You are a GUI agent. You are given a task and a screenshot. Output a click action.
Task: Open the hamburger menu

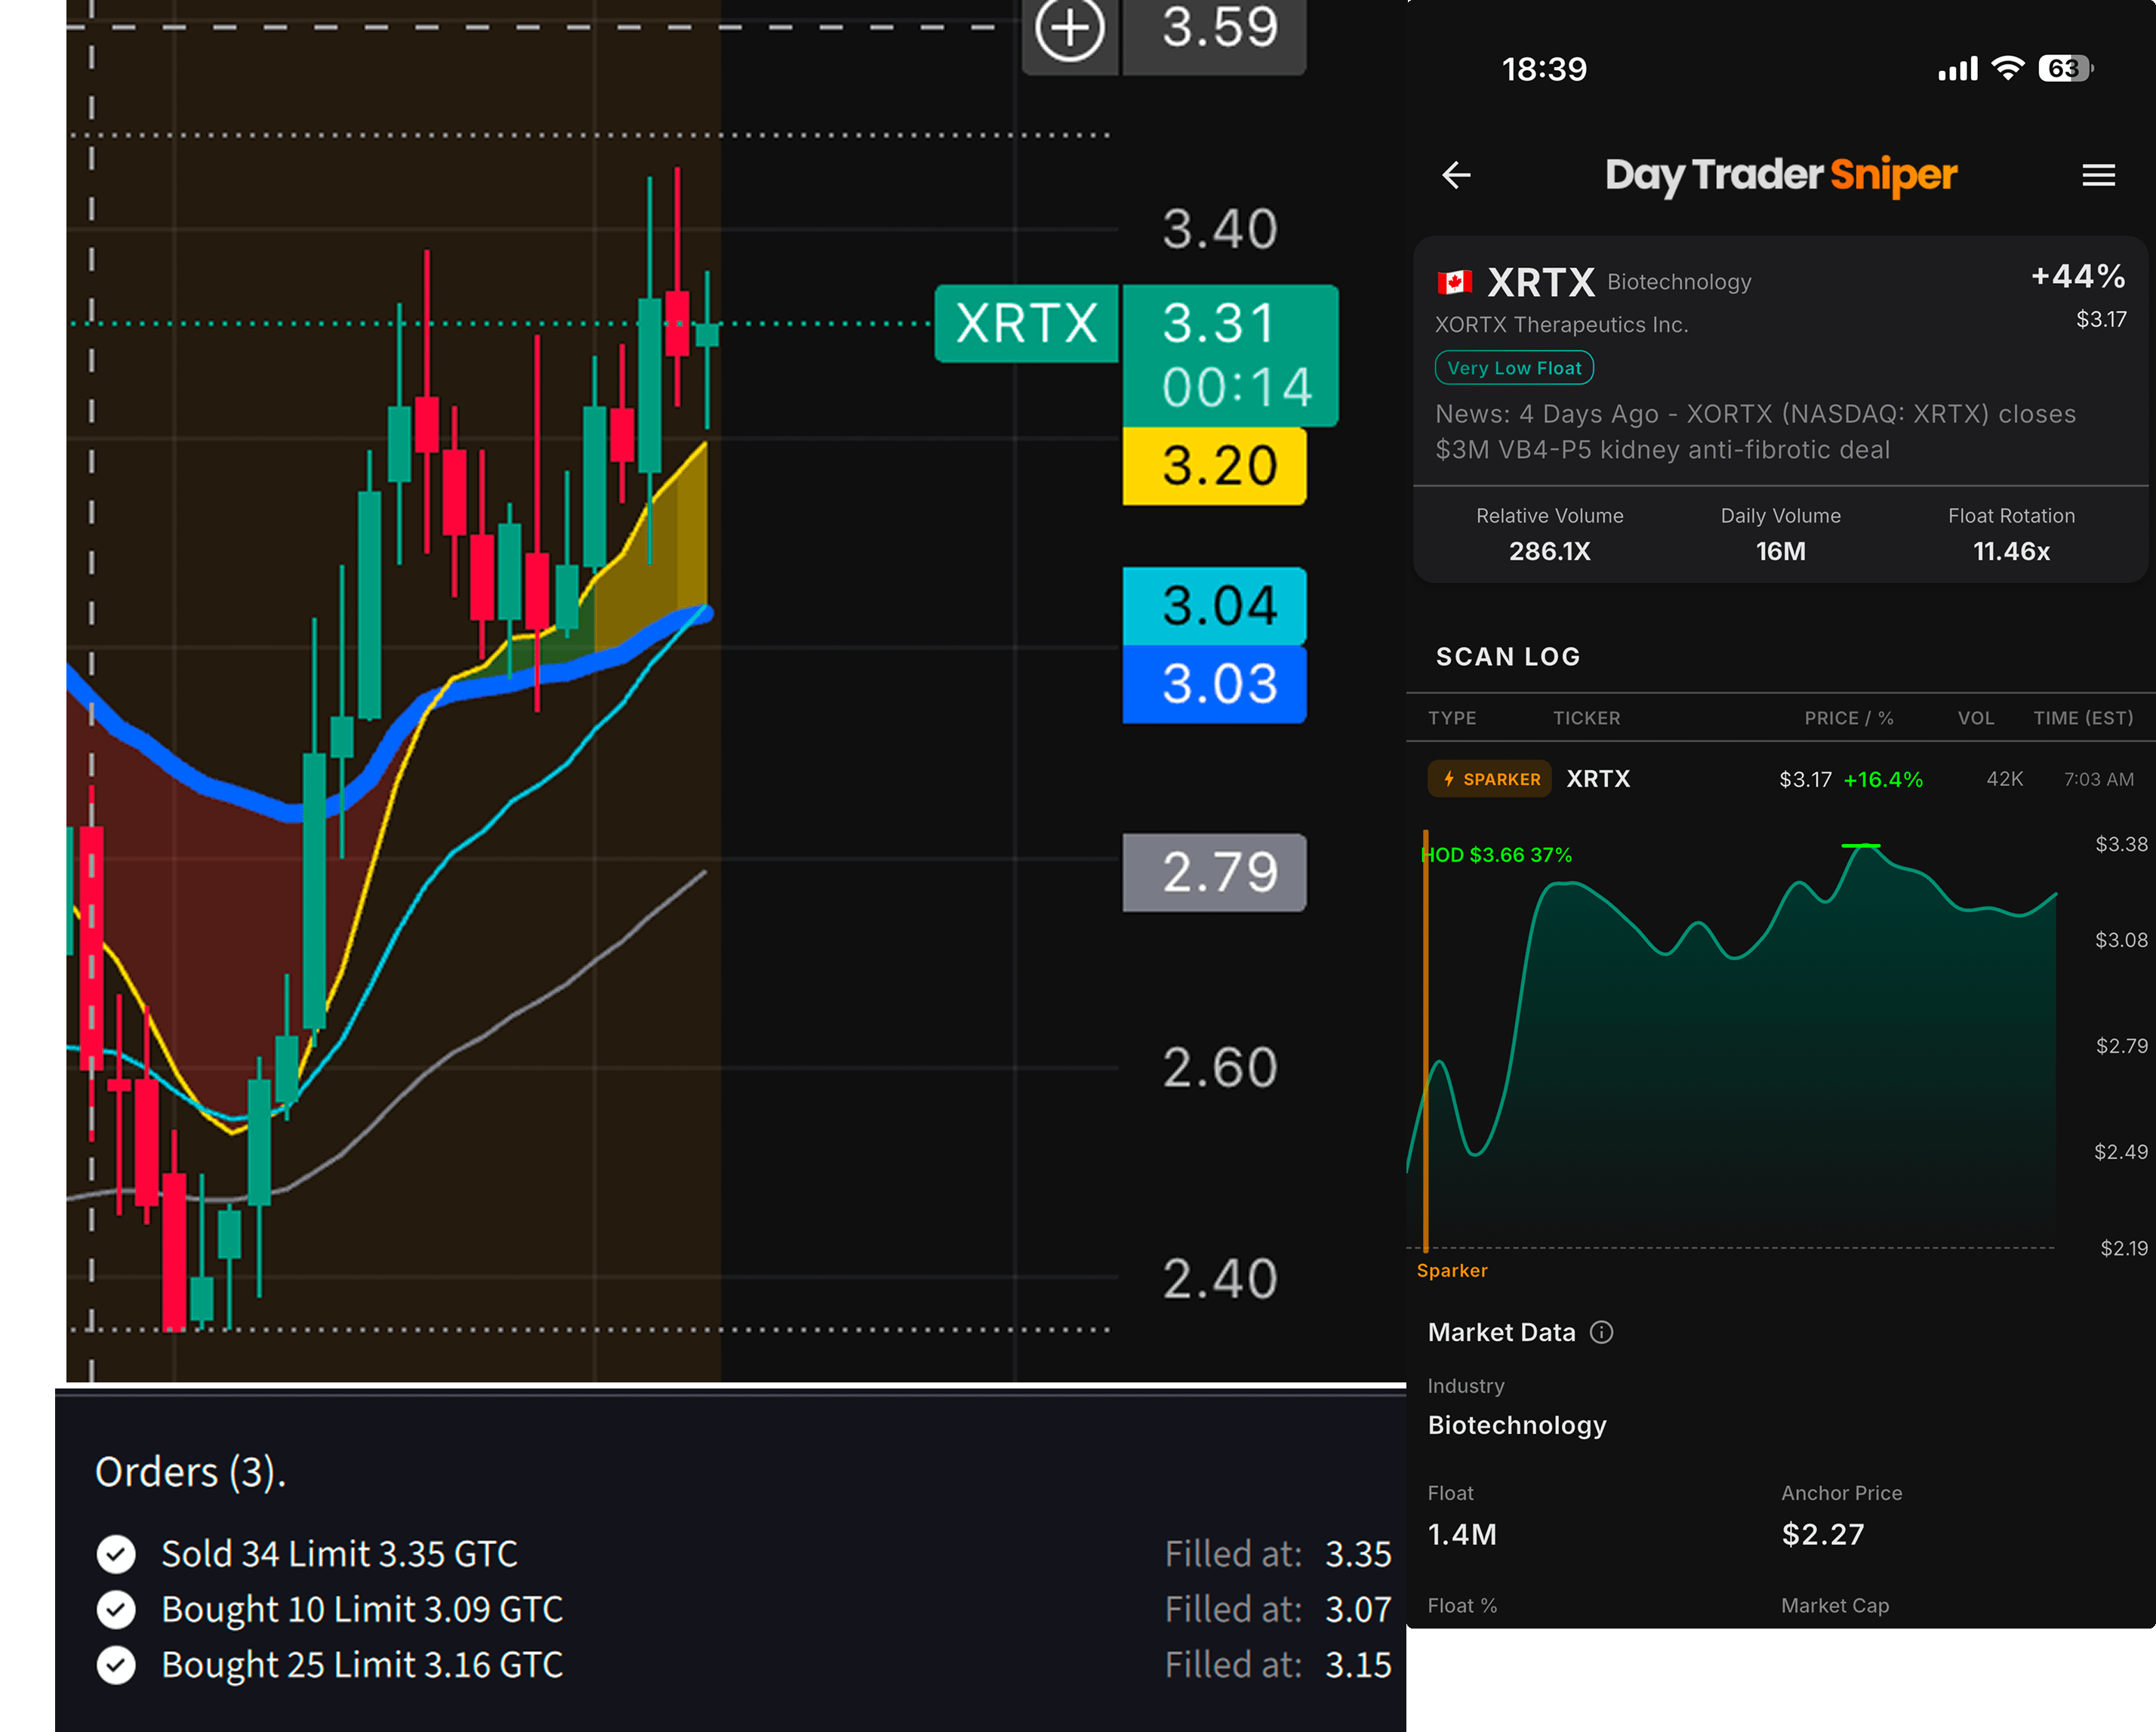tap(2098, 176)
